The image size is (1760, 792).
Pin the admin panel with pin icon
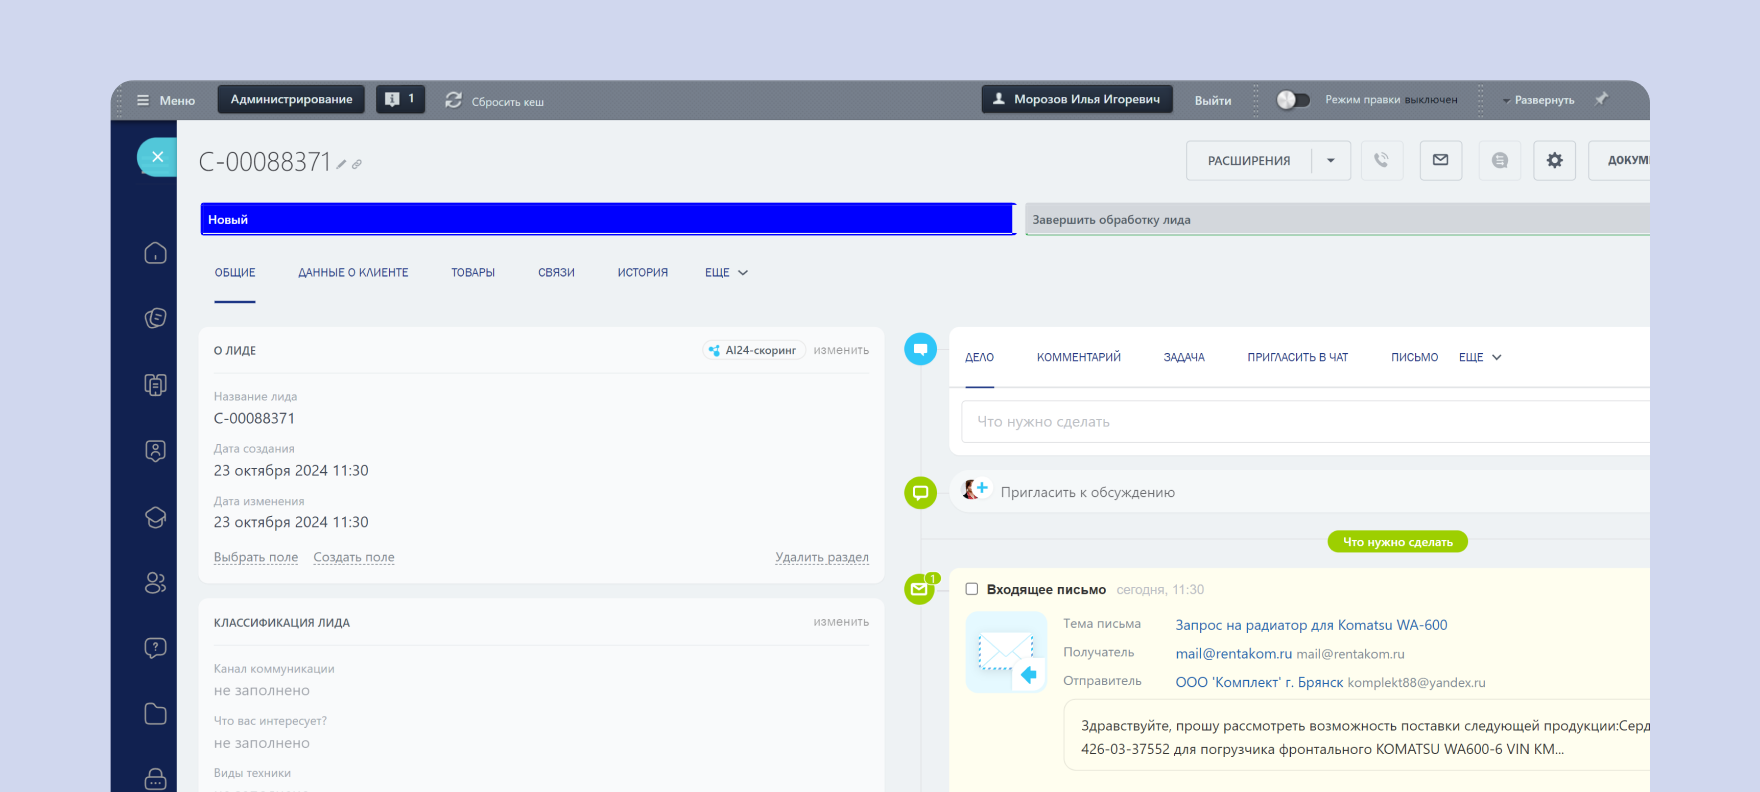(1601, 99)
